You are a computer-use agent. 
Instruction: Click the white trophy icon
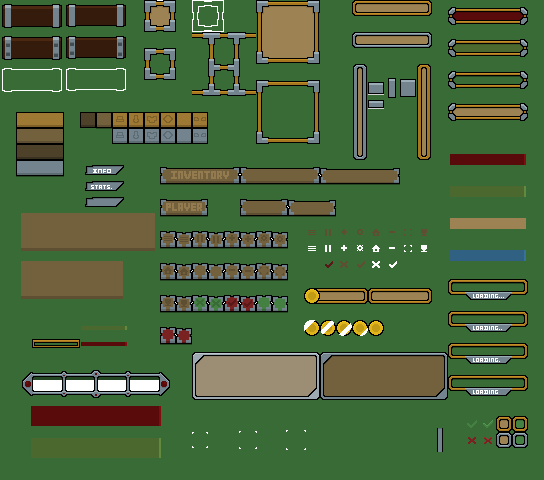pyautogui.click(x=424, y=248)
